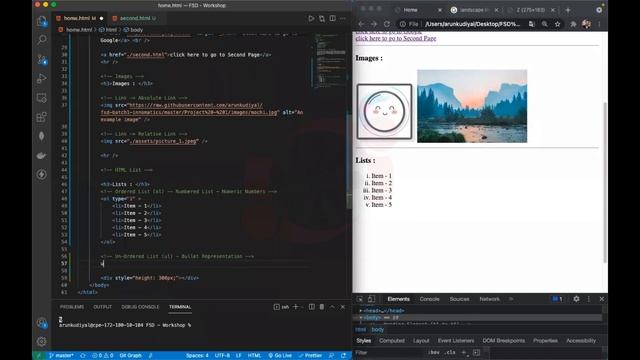
Task: Split the terminal panel
Action: (312, 307)
